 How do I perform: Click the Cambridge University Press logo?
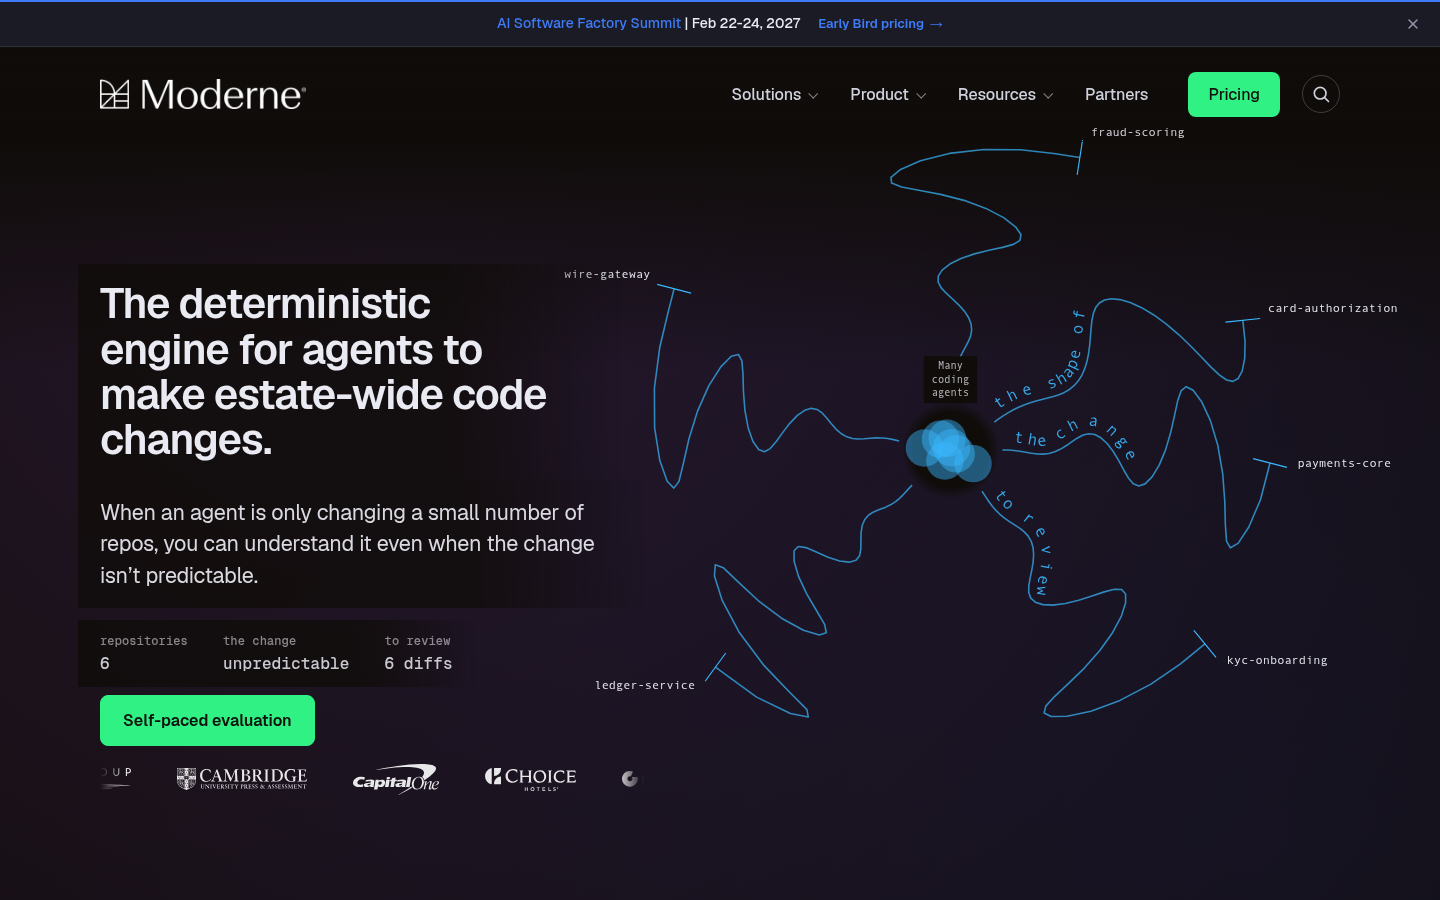(242, 779)
